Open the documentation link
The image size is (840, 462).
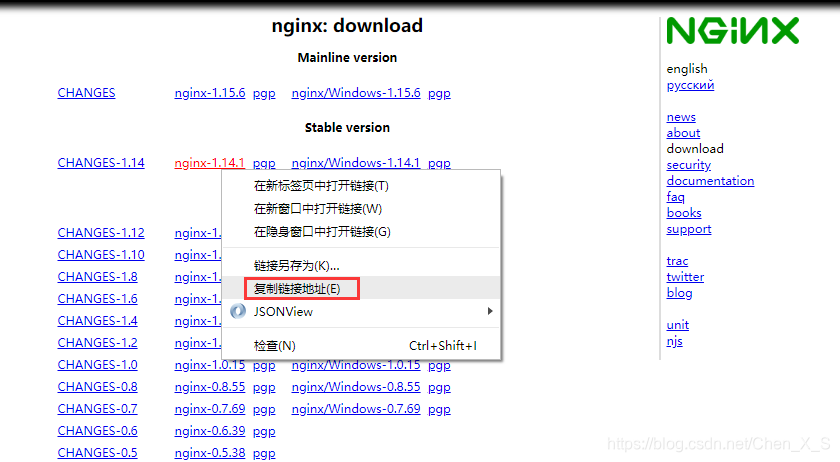click(710, 181)
